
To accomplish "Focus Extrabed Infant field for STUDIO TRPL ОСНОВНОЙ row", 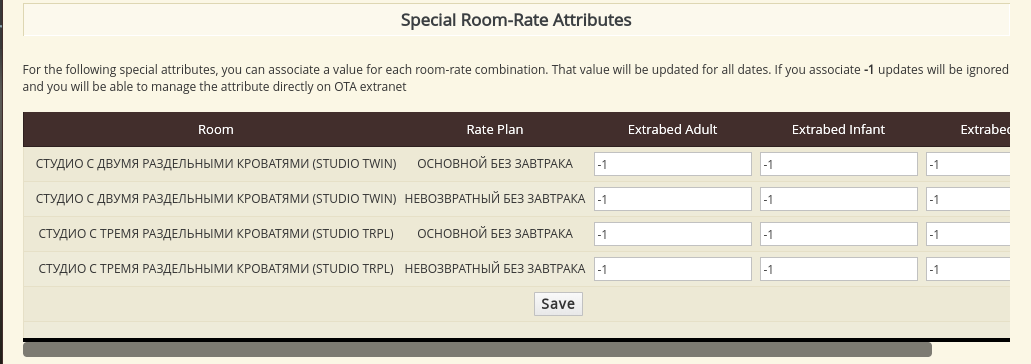I will point(839,234).
